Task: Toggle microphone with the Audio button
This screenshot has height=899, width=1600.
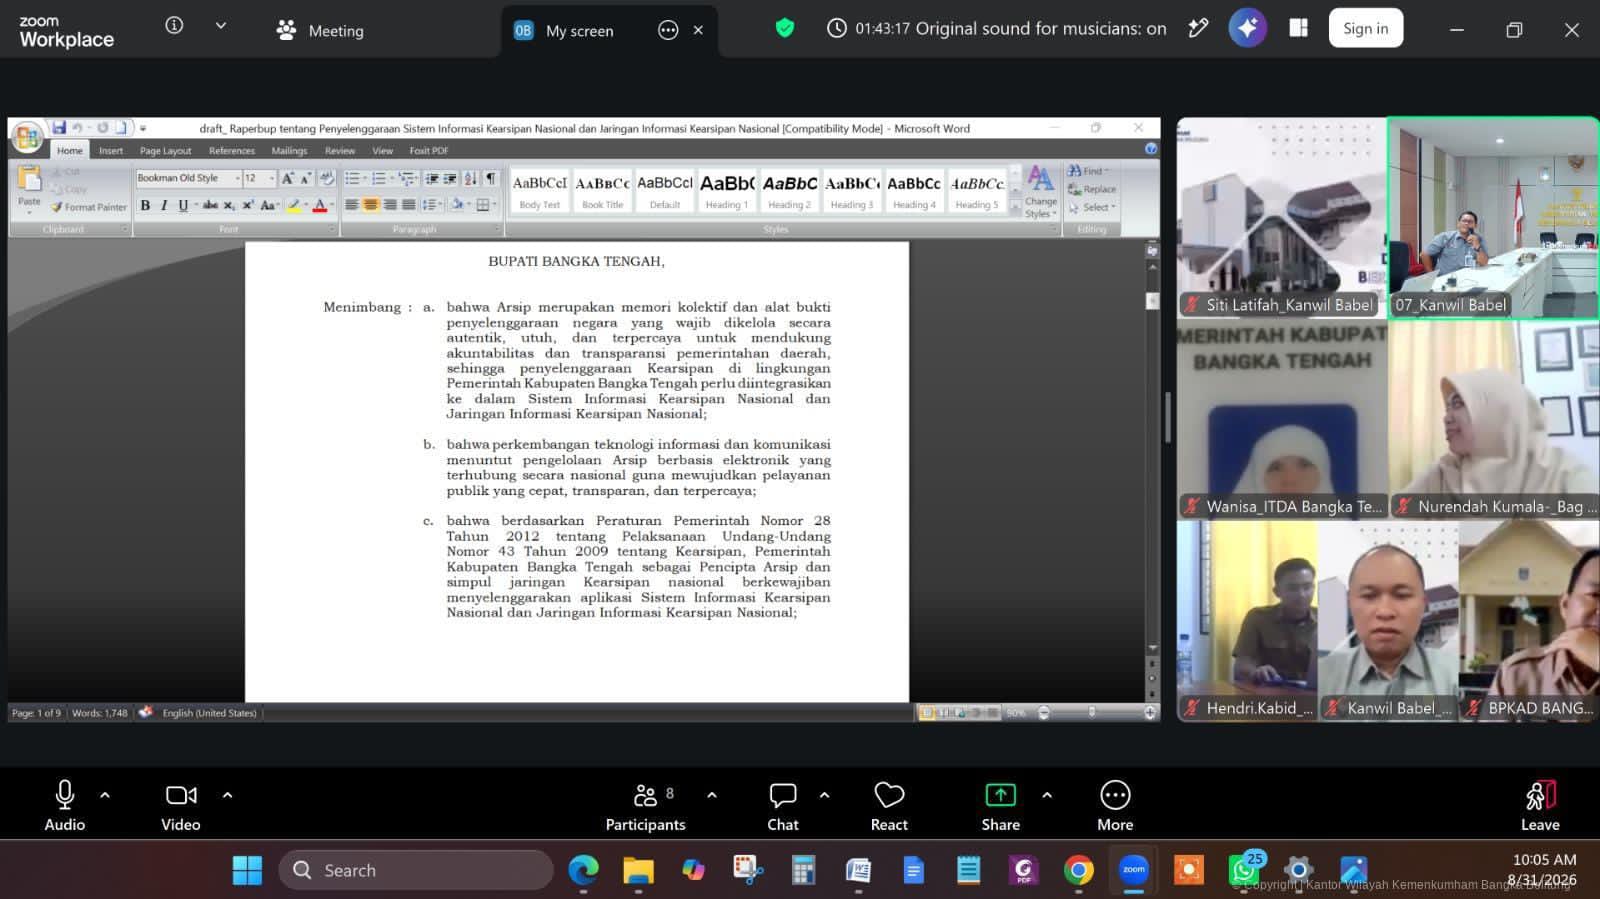Action: 65,806
